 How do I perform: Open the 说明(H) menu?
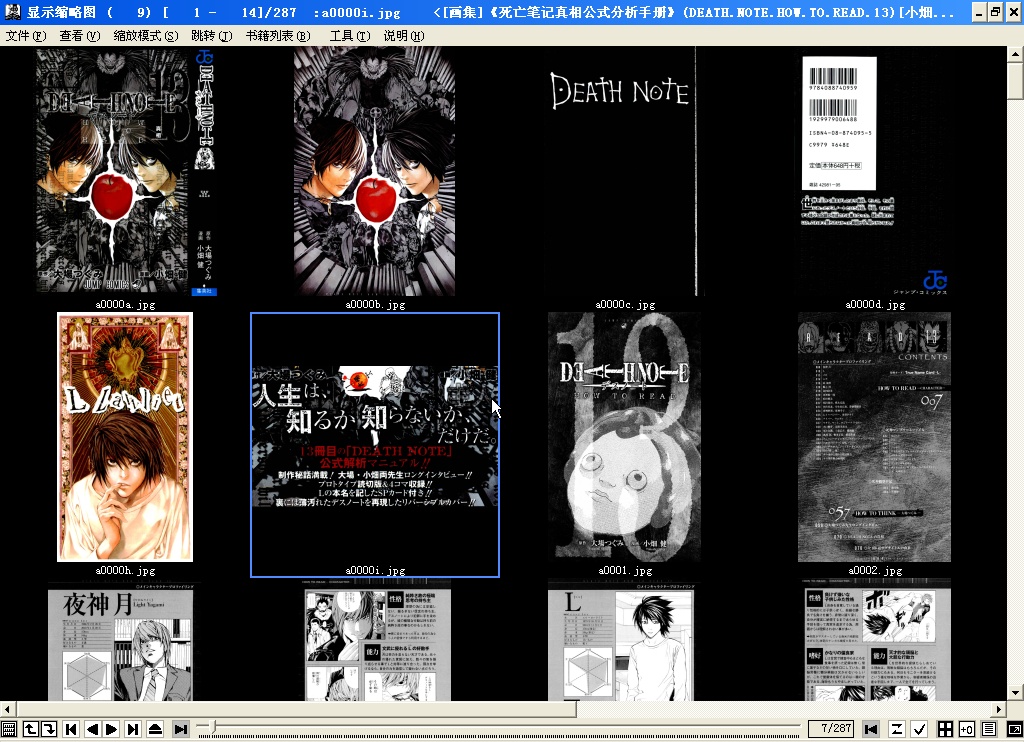point(404,36)
